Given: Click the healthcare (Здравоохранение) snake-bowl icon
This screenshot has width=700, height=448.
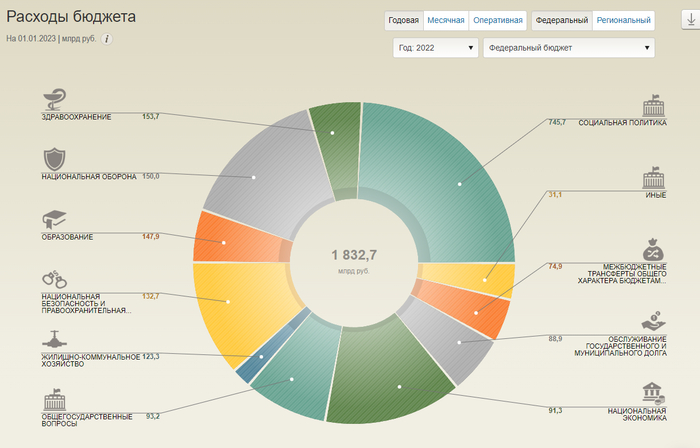Looking at the screenshot, I should point(54,99).
